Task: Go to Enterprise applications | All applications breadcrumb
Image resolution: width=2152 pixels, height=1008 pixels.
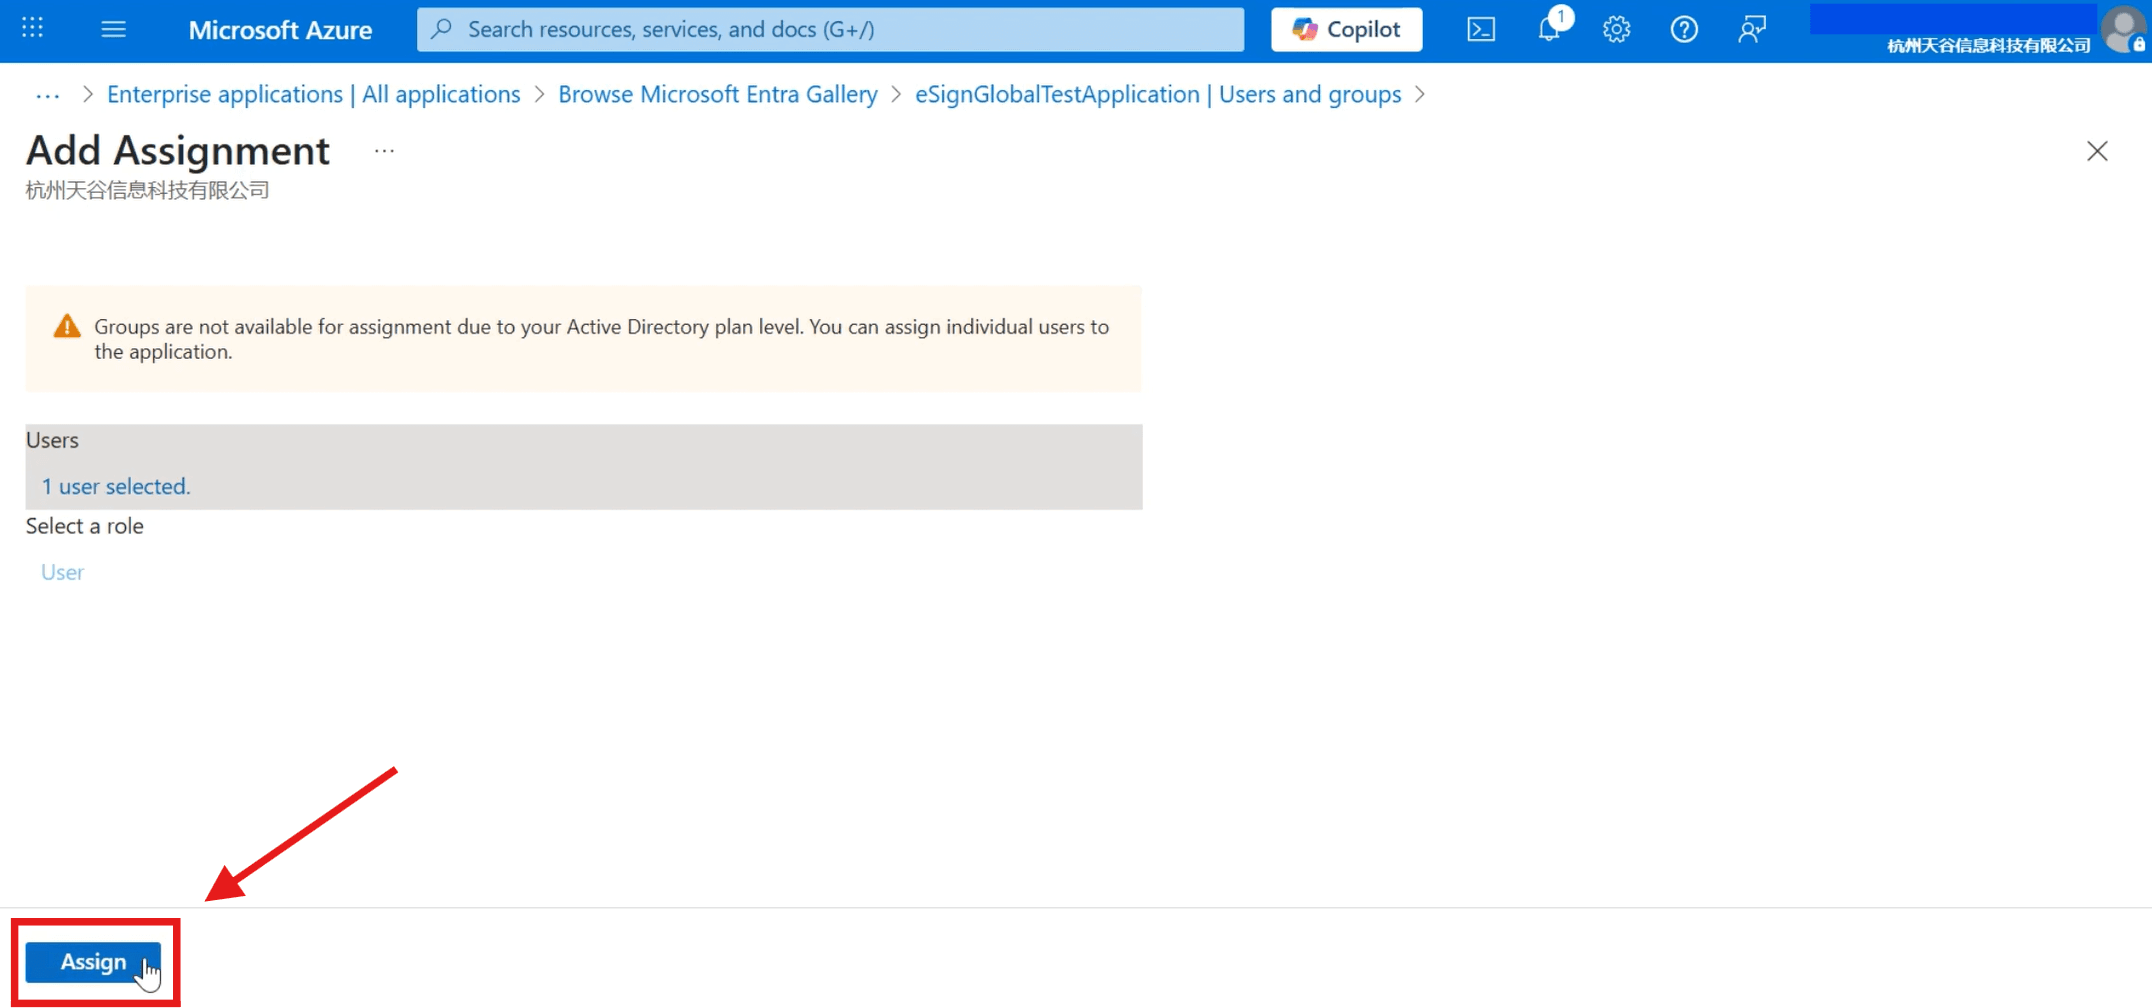Action: [x=314, y=94]
